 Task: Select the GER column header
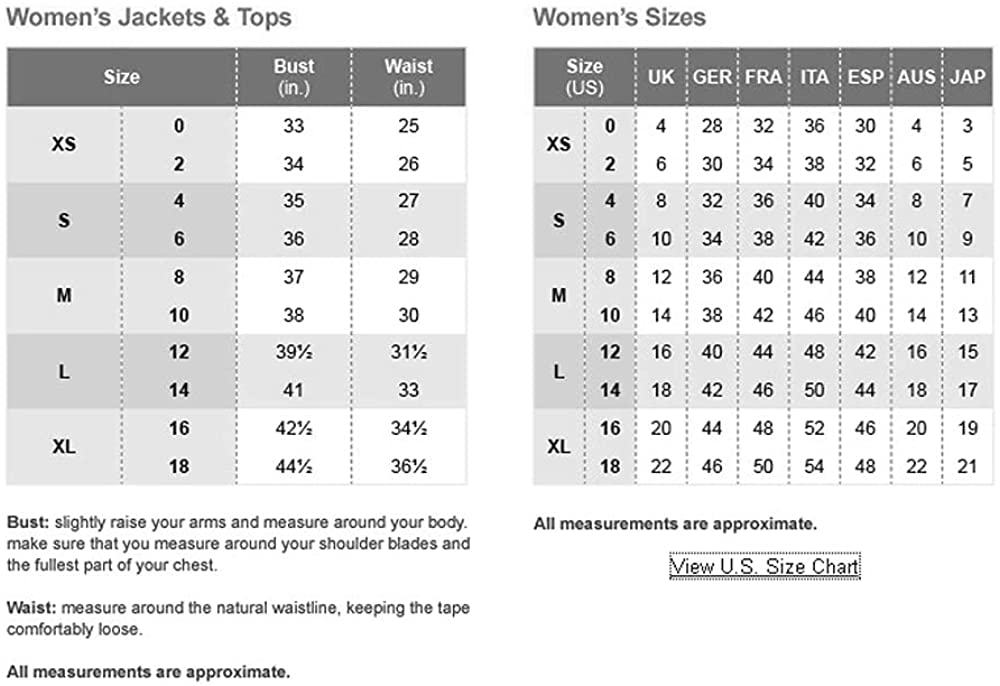pos(712,77)
